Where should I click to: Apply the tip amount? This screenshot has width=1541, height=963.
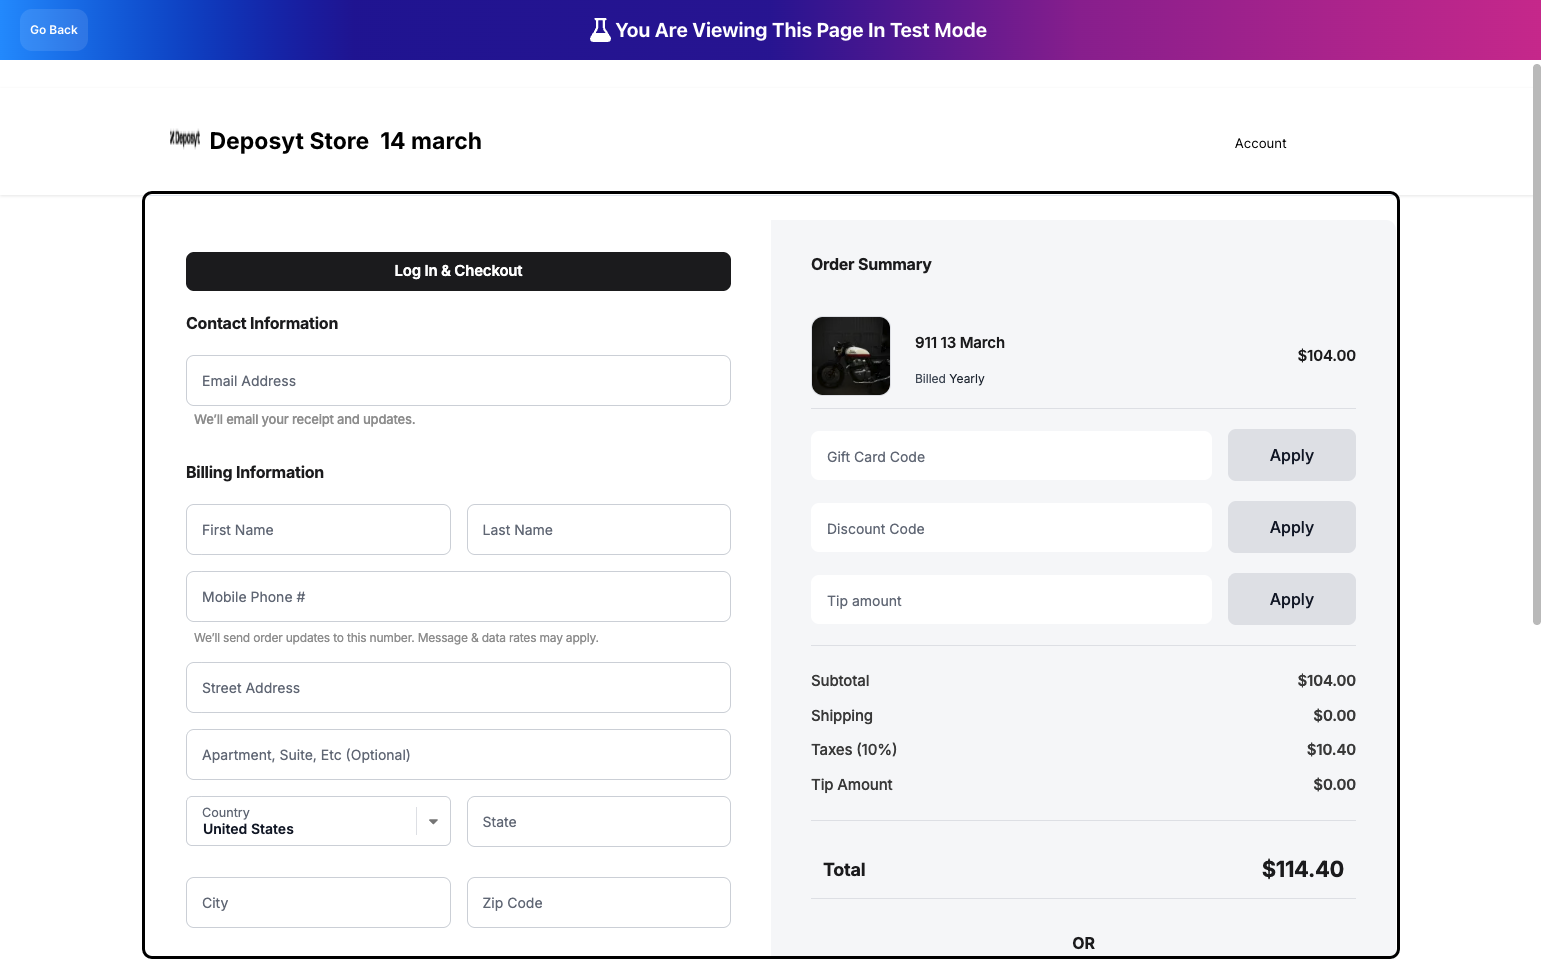click(x=1291, y=599)
